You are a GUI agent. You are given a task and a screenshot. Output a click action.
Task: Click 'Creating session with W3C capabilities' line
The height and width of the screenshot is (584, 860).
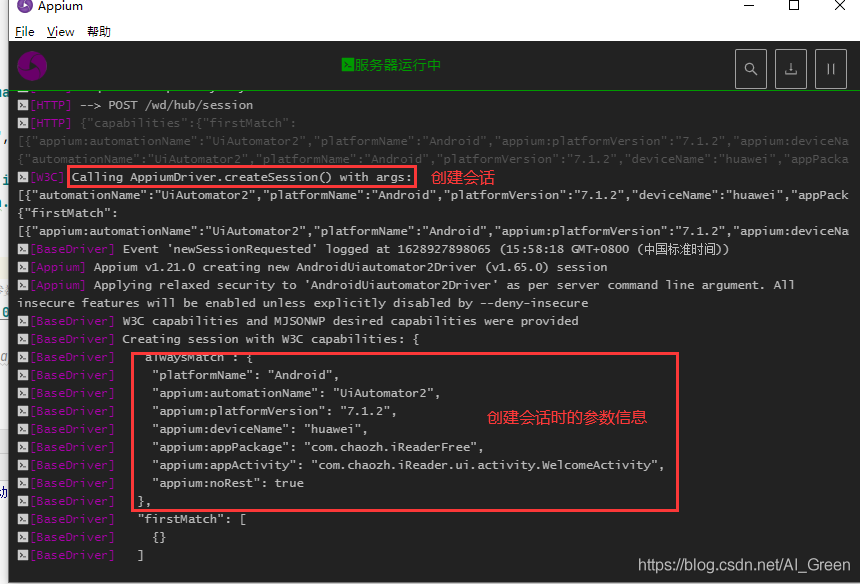click(270, 339)
